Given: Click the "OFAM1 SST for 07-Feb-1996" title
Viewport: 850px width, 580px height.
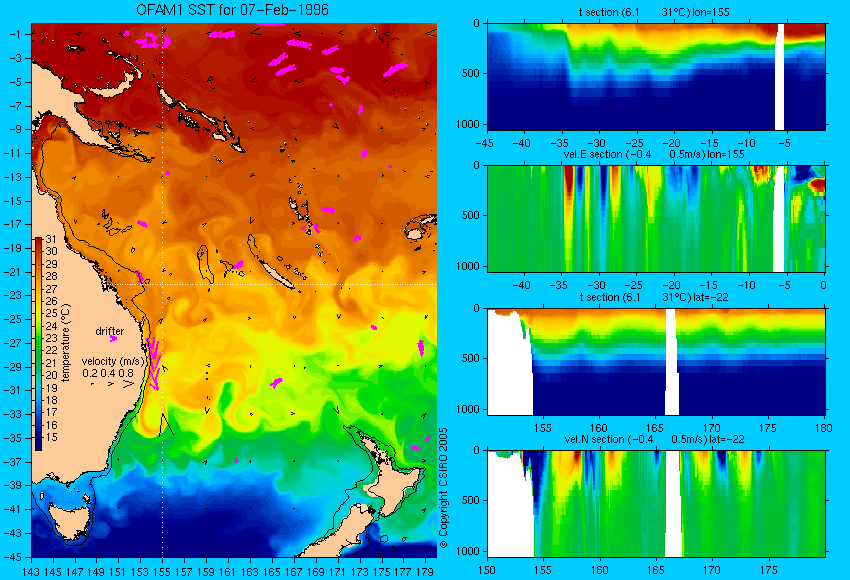Looking at the screenshot, I should [232, 10].
